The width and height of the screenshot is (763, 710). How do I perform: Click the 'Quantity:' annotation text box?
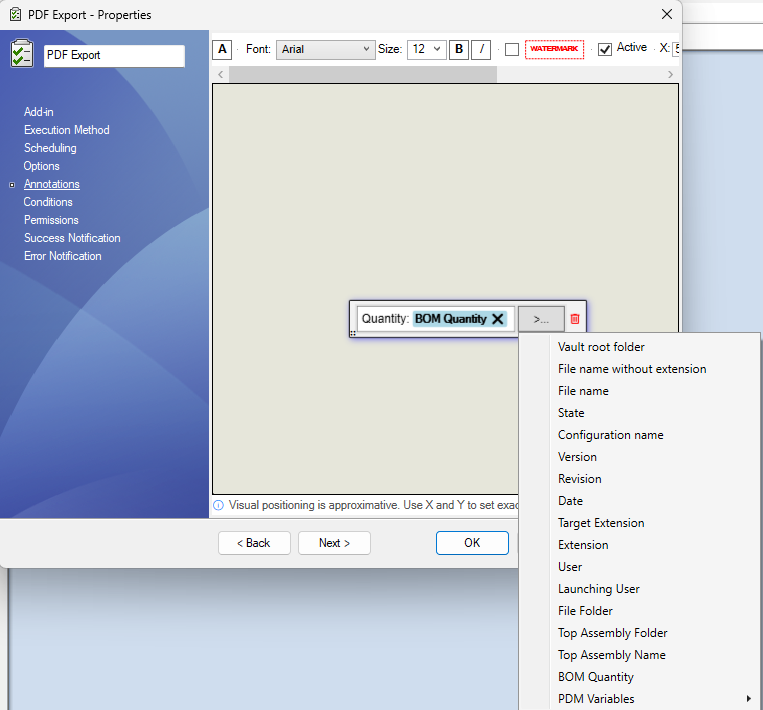(436, 319)
